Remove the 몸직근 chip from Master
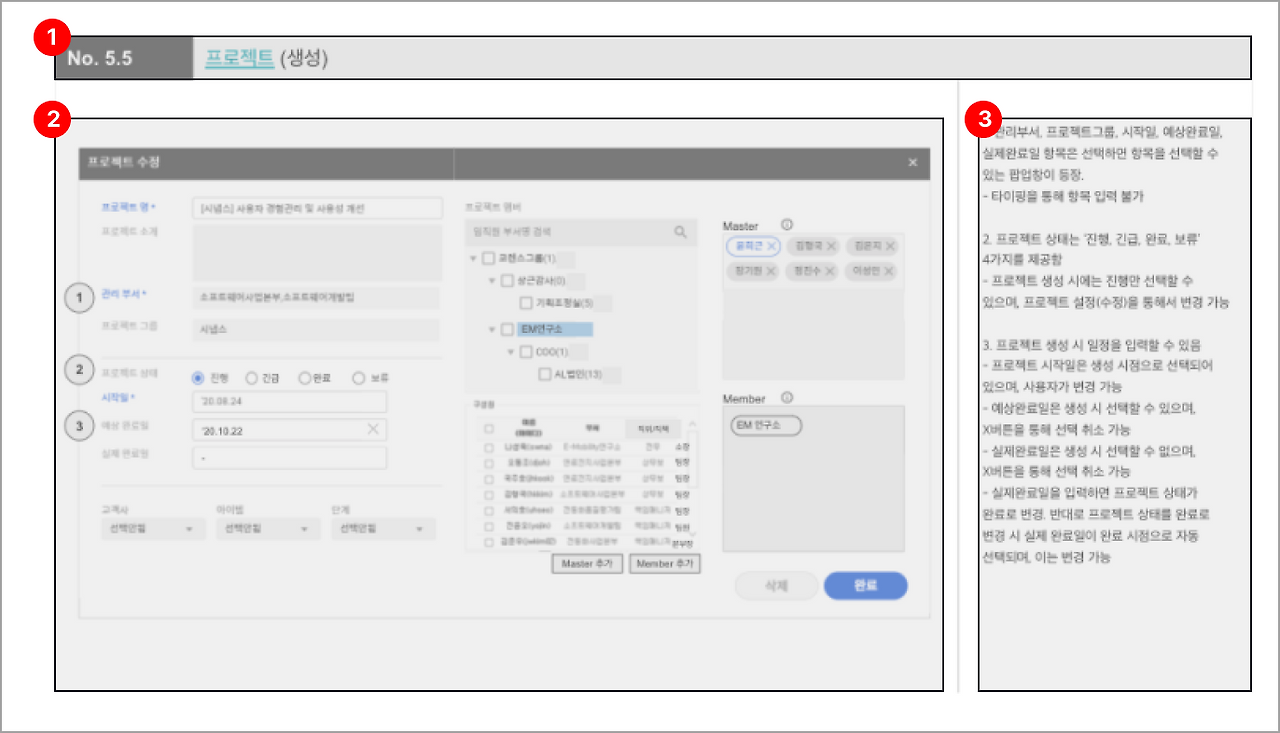This screenshot has height=733, width=1280. pos(771,246)
